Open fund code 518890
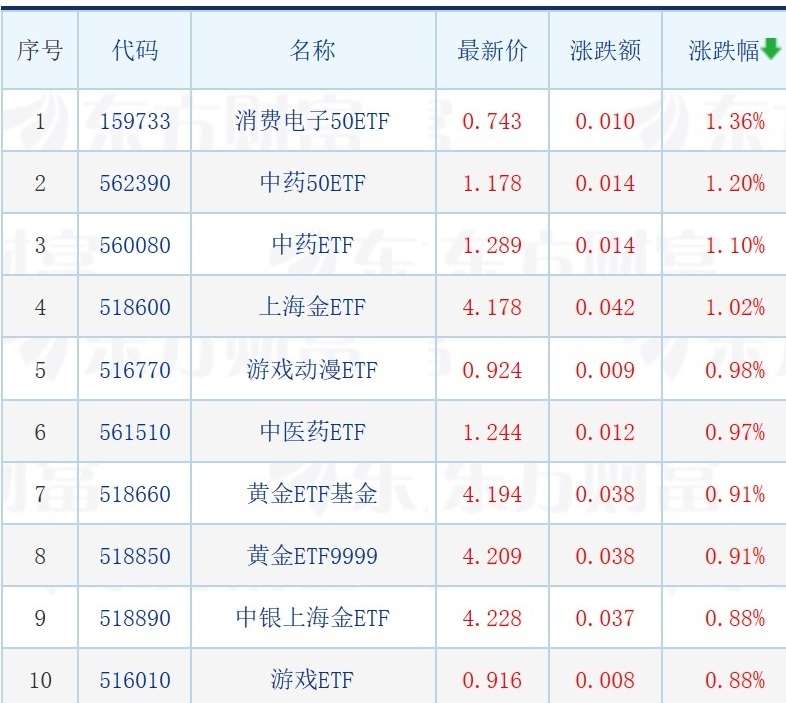Screen dimensions: 786x703 pyautogui.click(x=135, y=618)
